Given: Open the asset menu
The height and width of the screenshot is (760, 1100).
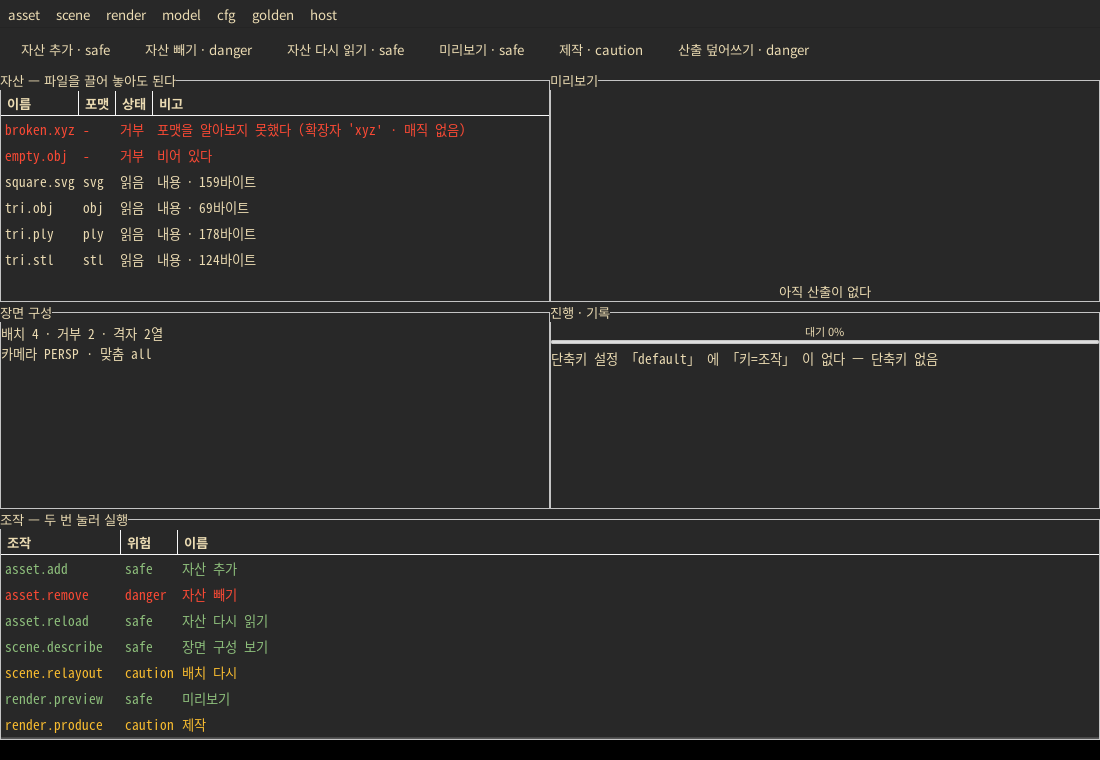Looking at the screenshot, I should (x=24, y=15).
